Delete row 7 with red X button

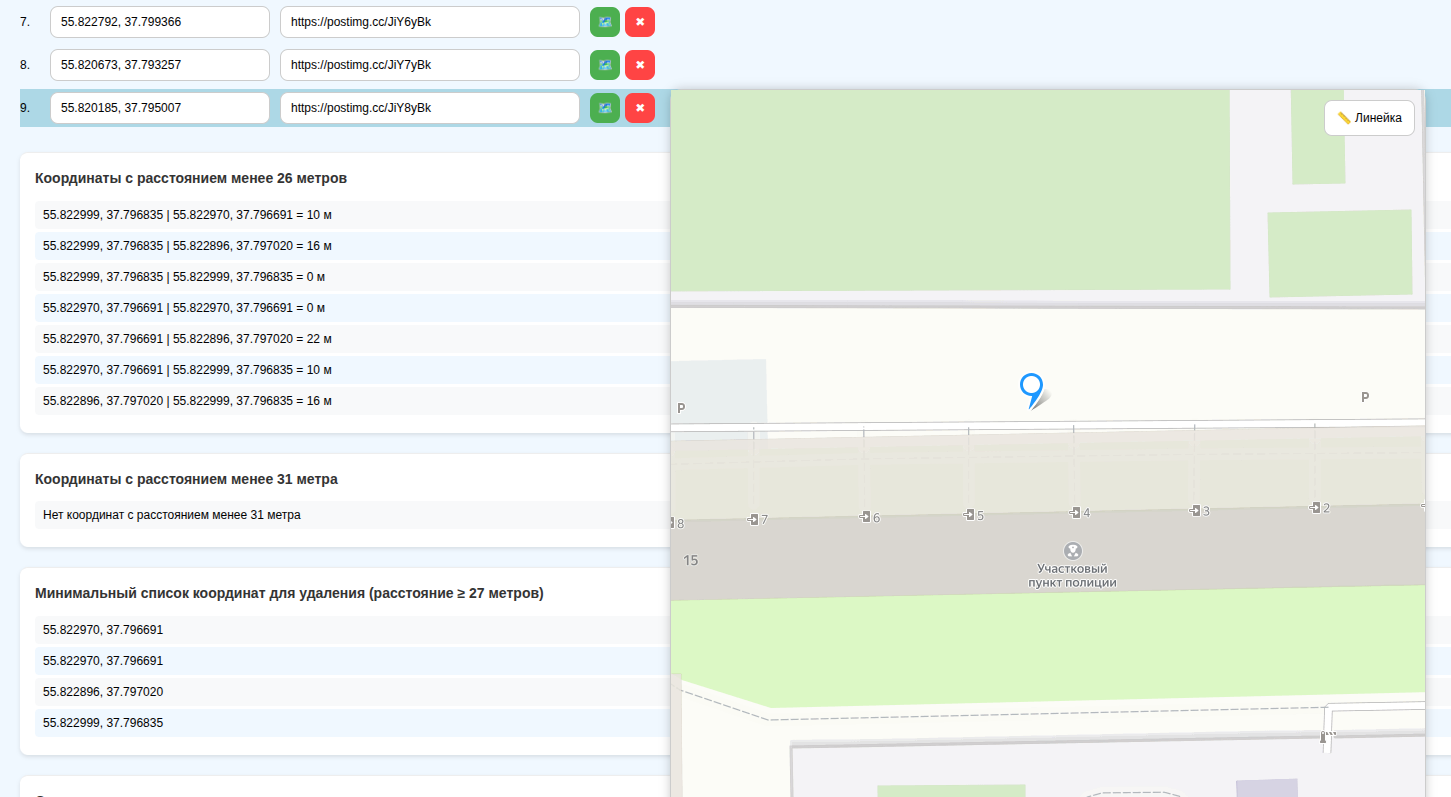click(x=639, y=22)
